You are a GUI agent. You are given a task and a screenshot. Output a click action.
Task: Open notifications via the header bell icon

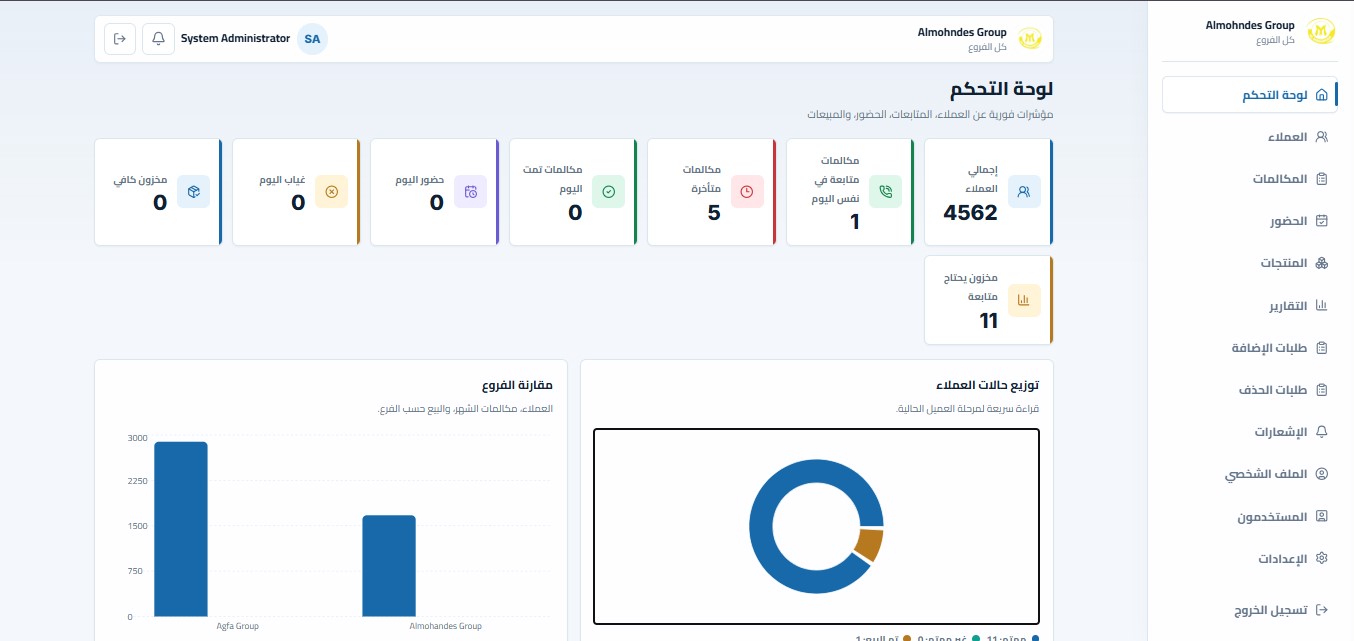click(158, 39)
